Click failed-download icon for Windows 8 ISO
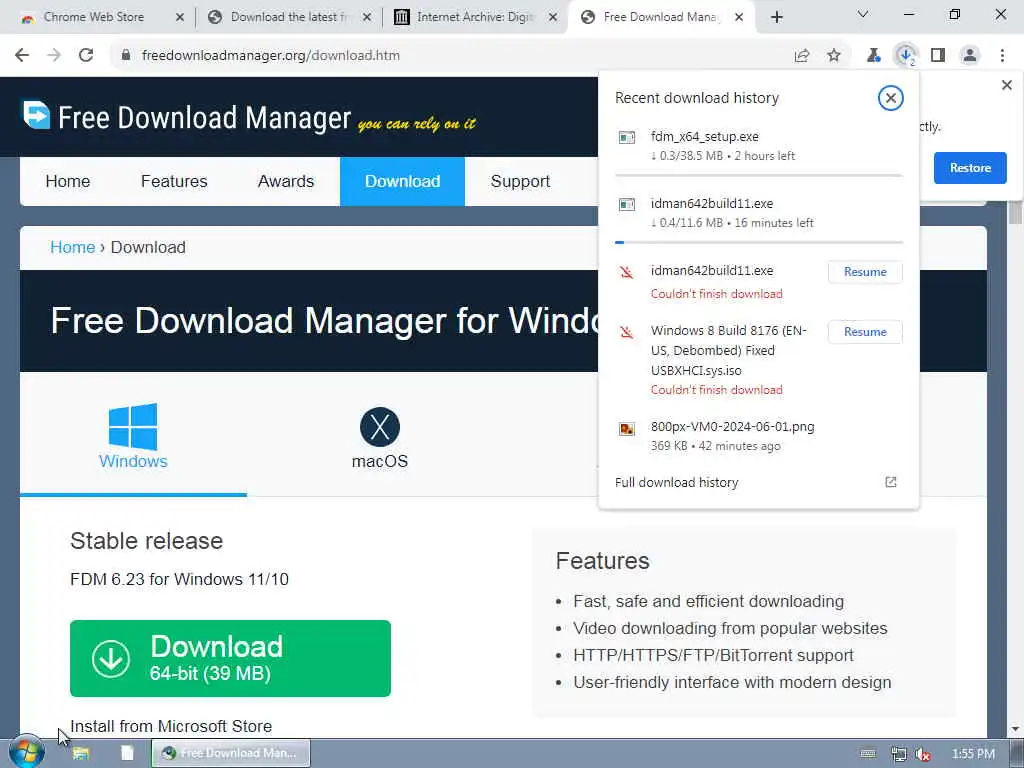The width and height of the screenshot is (1024, 768). pyautogui.click(x=627, y=332)
